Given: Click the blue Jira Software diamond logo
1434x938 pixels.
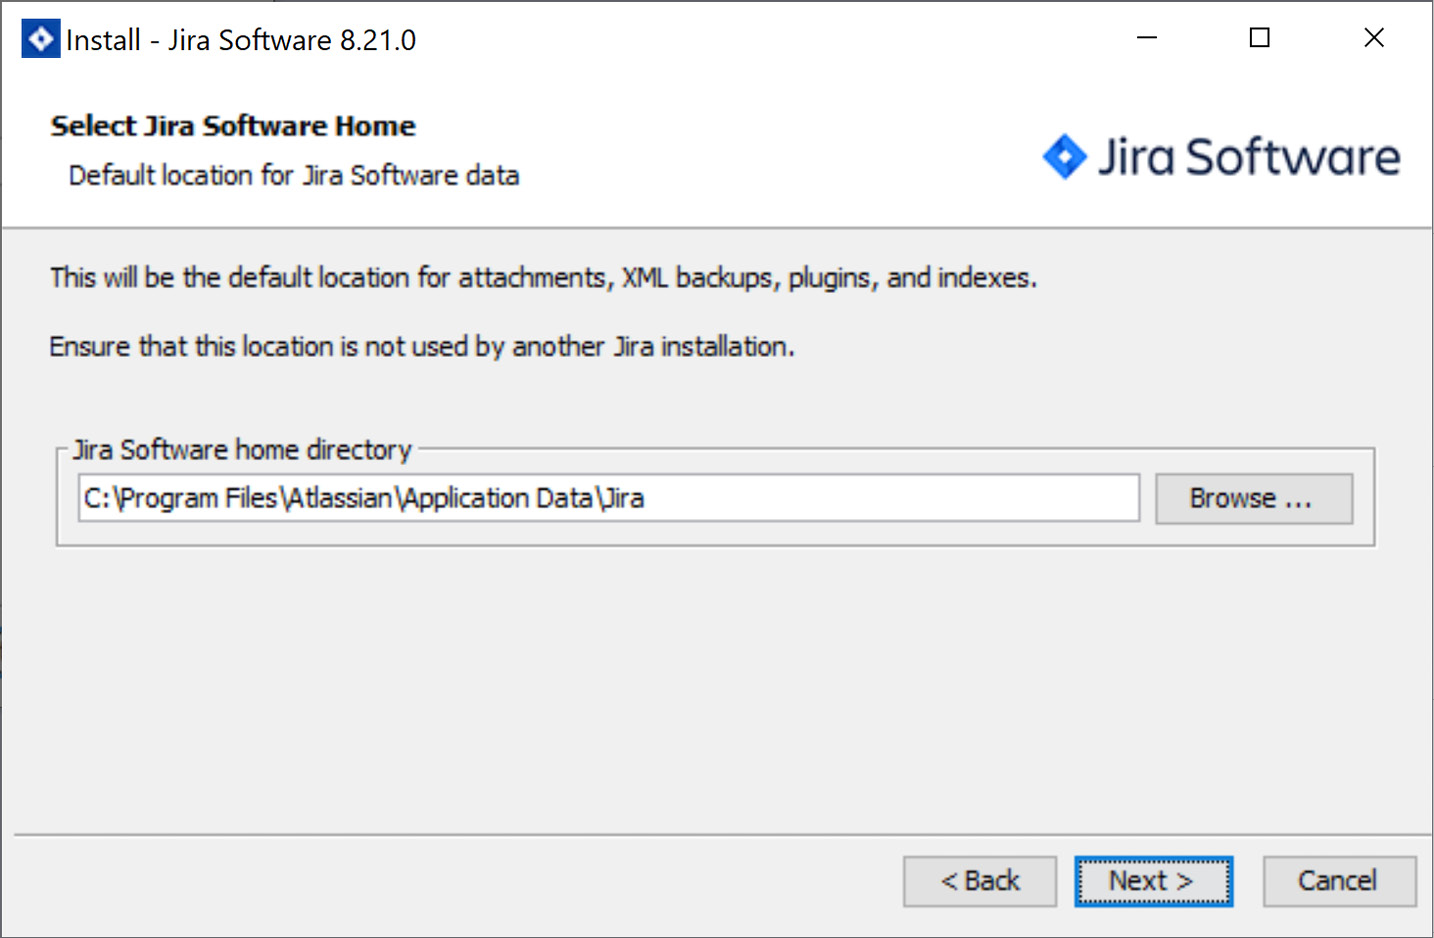Looking at the screenshot, I should click(x=1065, y=156).
